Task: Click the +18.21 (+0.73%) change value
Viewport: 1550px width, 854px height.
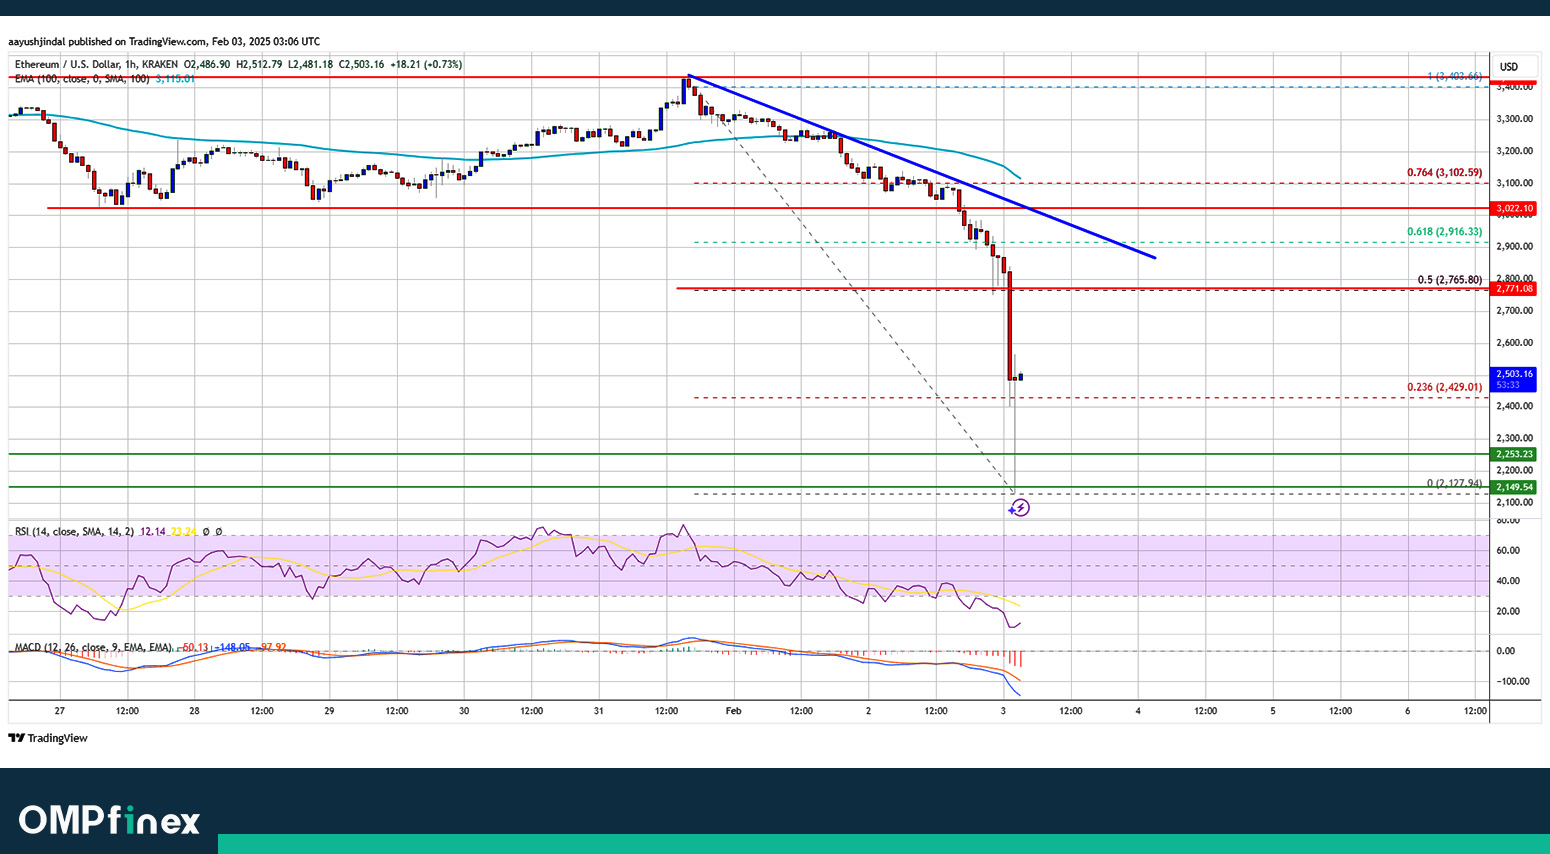Action: click(426, 64)
